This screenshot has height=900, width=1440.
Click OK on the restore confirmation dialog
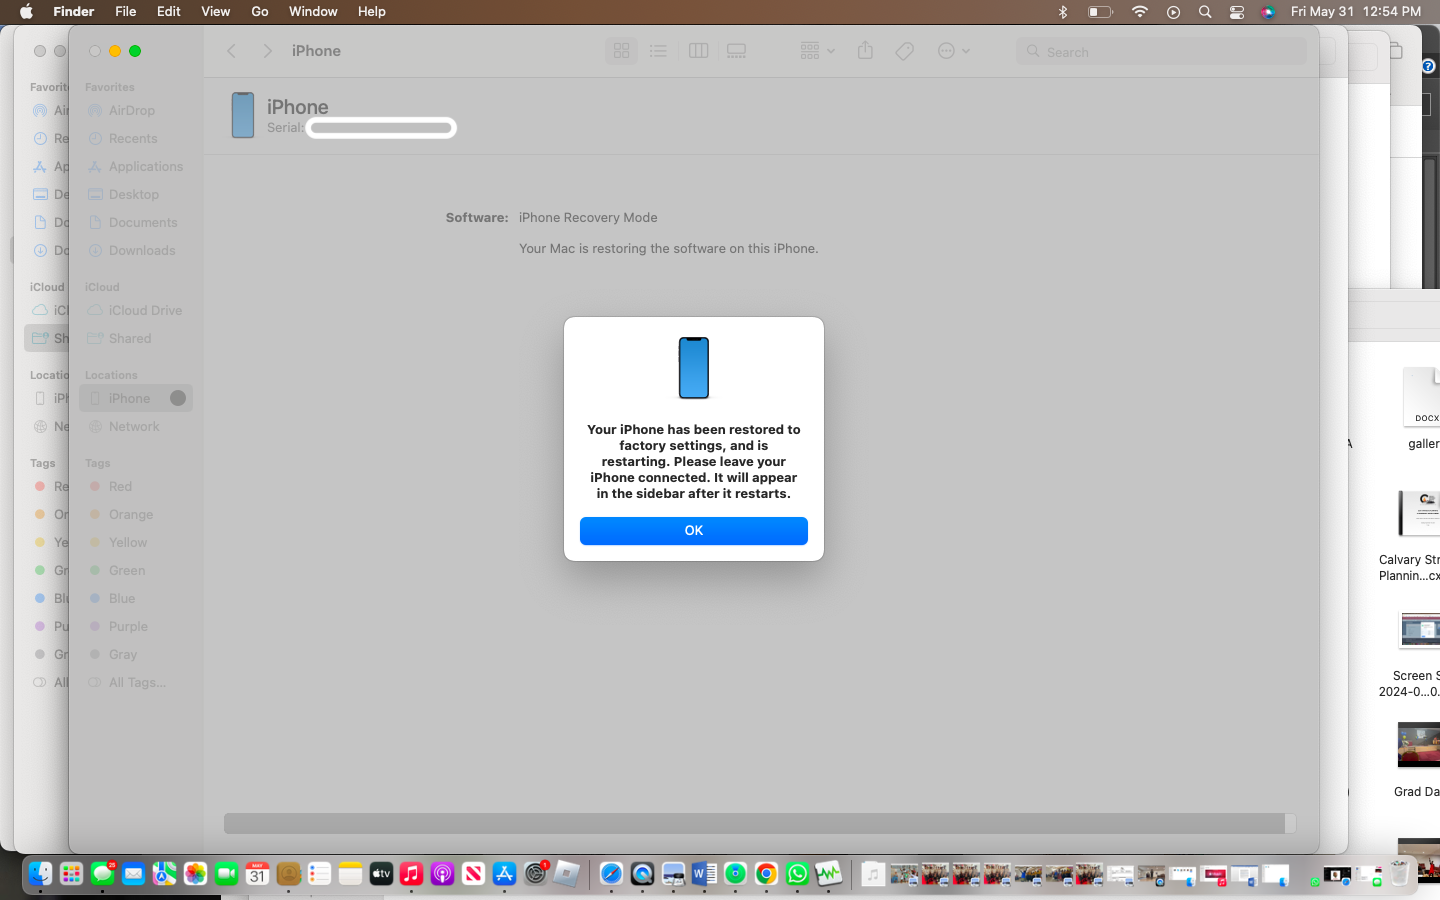693,531
